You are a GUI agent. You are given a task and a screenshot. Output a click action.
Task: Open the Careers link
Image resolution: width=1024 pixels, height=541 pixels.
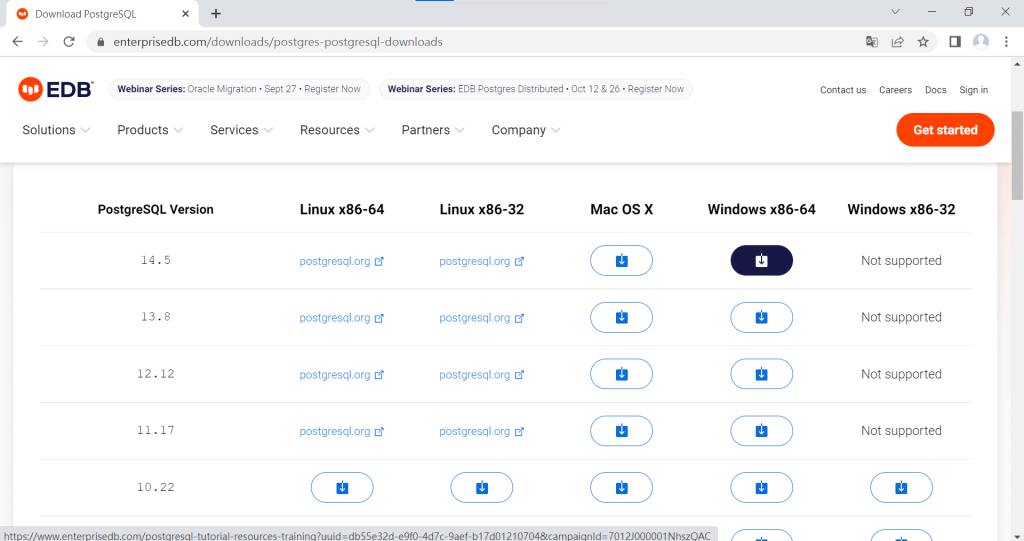[x=895, y=90]
